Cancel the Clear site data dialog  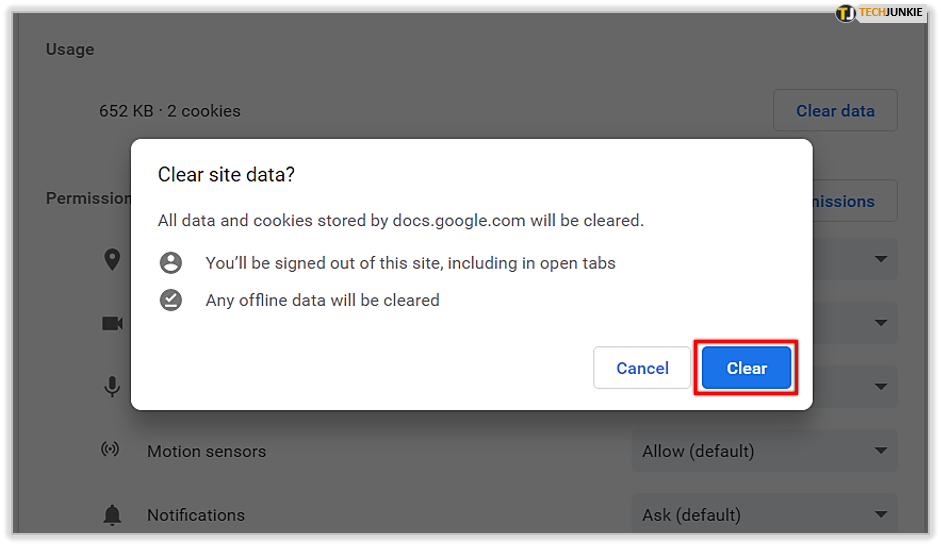[x=642, y=368]
